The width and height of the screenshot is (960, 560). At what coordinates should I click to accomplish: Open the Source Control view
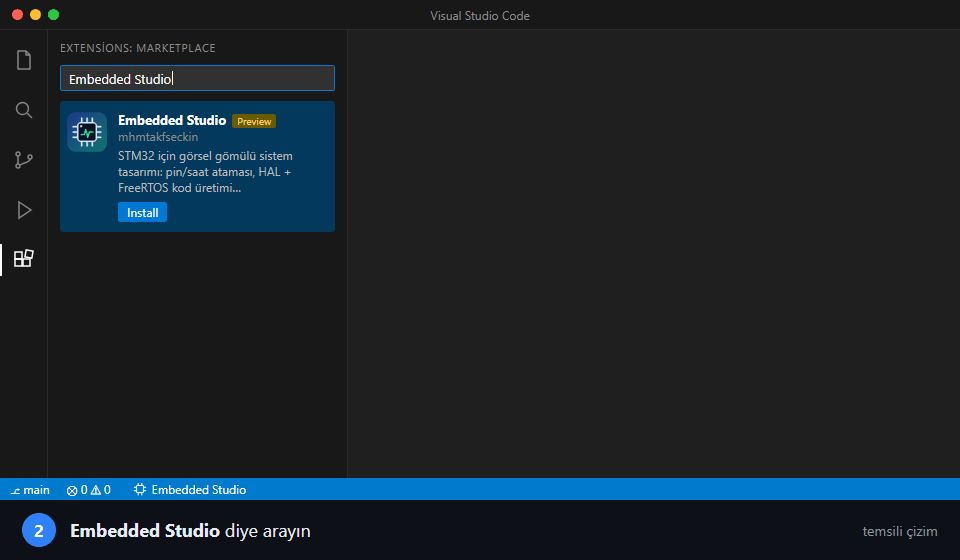pos(24,160)
